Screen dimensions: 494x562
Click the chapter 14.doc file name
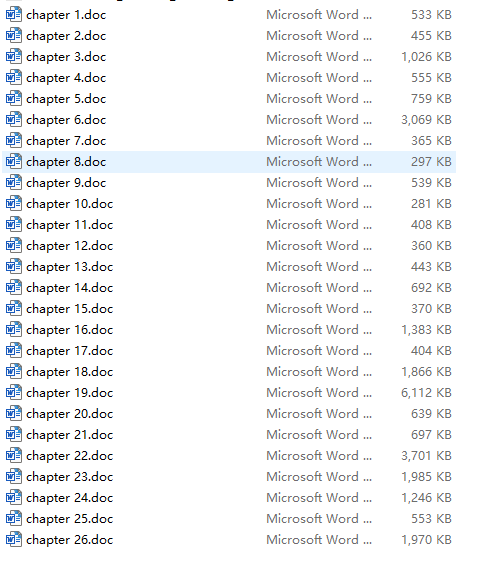(x=70, y=288)
